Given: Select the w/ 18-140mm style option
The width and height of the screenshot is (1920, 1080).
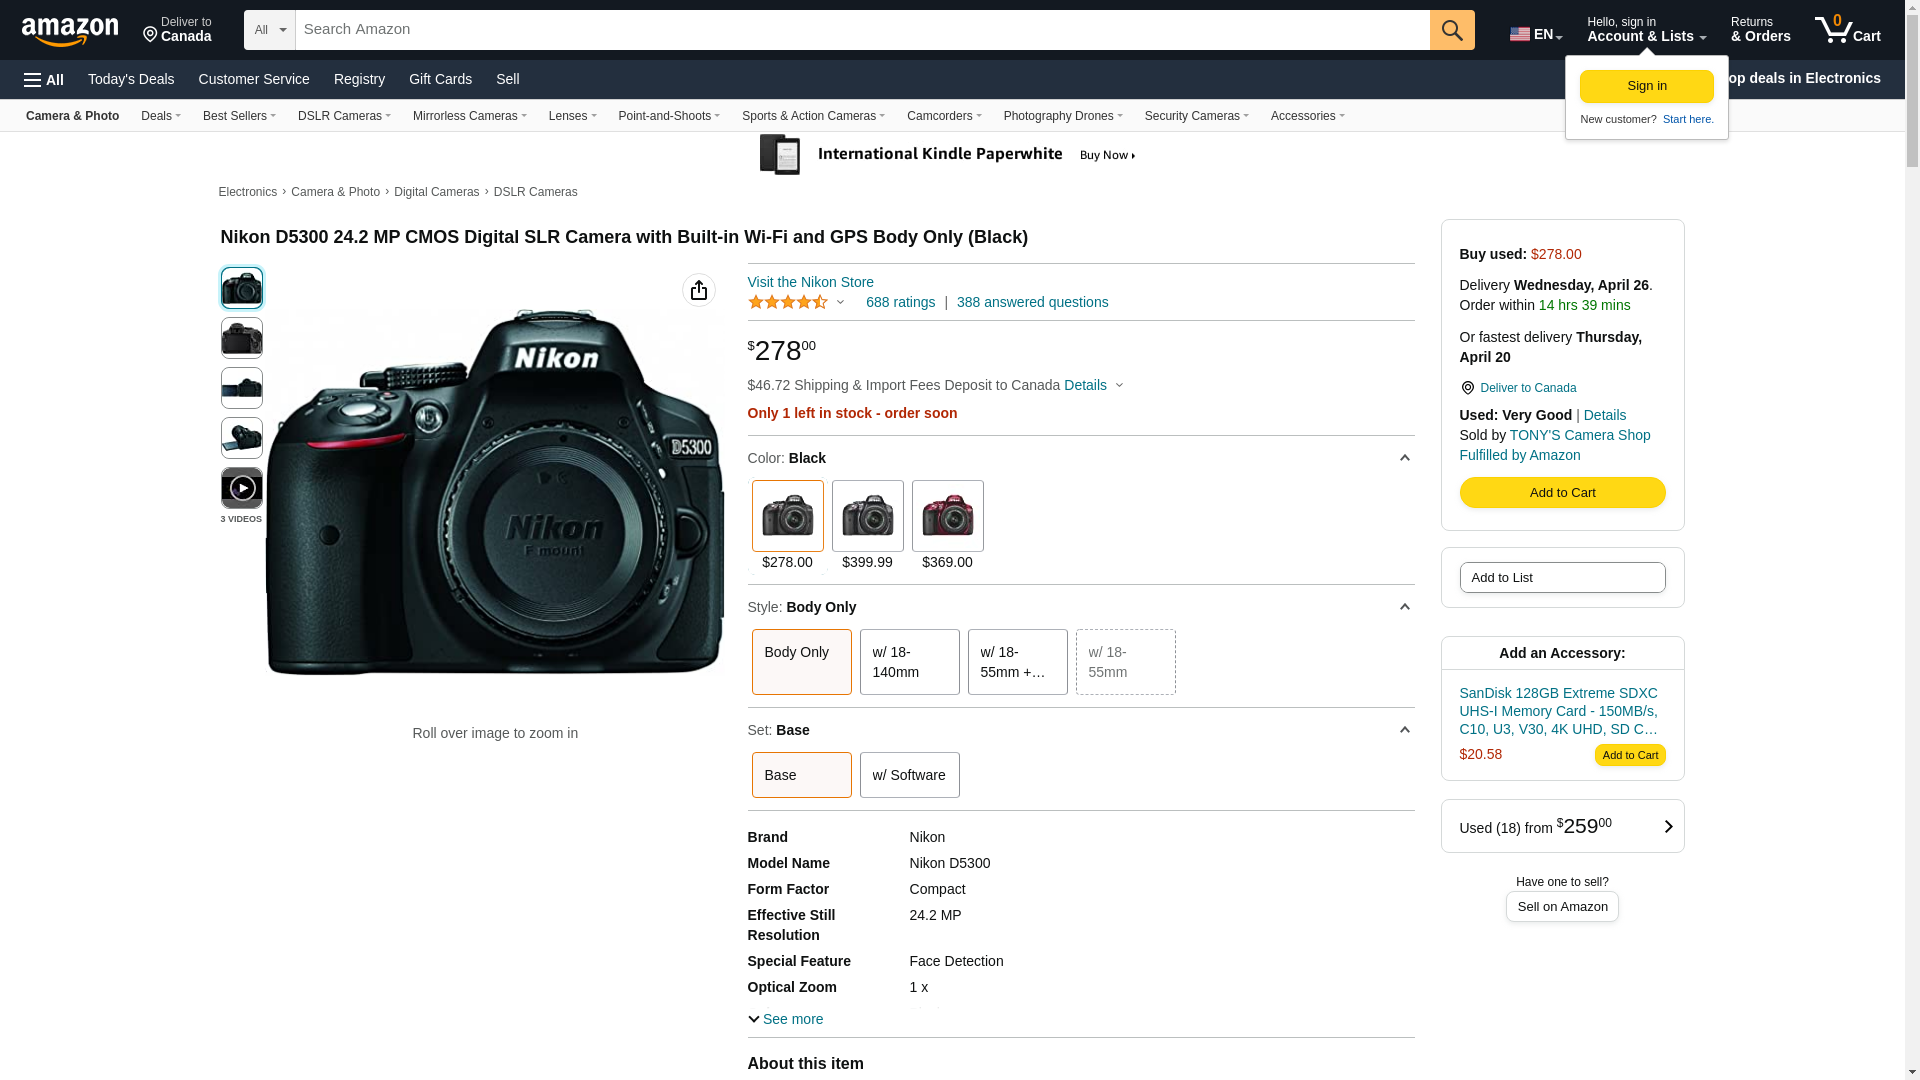Looking at the screenshot, I should 909,662.
